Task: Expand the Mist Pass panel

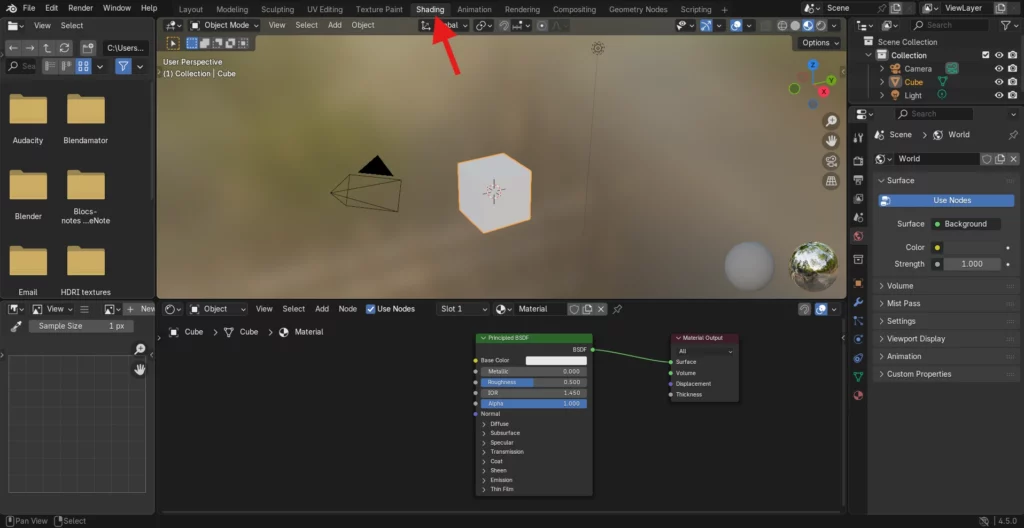Action: click(903, 303)
